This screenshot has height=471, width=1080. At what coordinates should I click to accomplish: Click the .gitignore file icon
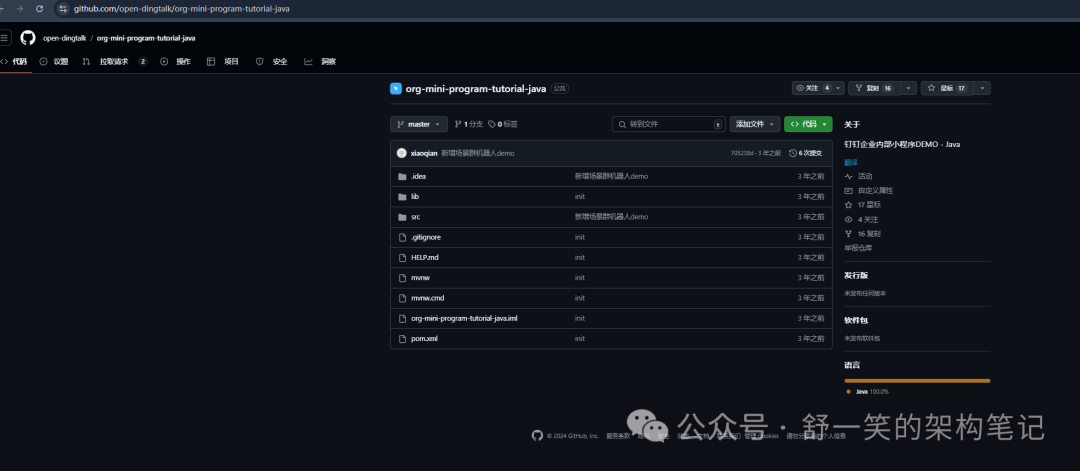click(403, 237)
